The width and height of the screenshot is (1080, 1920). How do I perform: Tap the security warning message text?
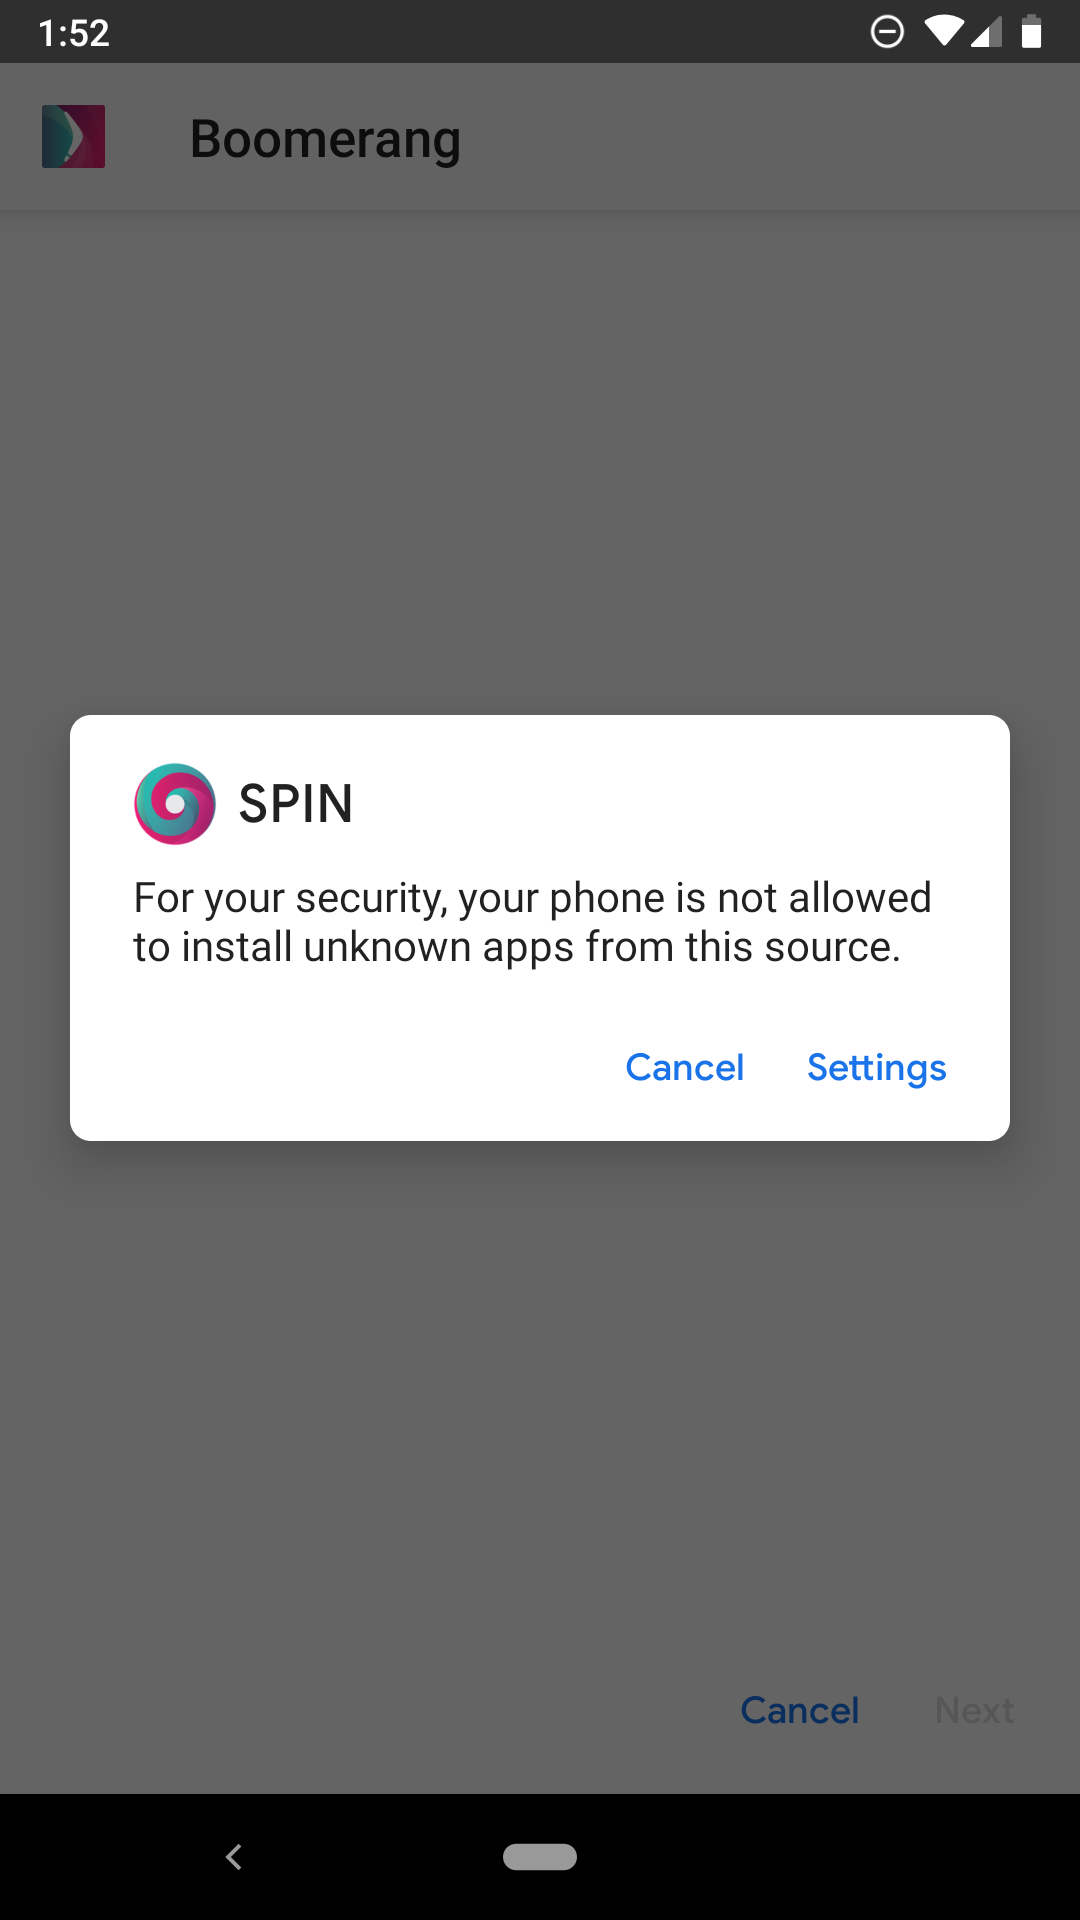point(532,922)
